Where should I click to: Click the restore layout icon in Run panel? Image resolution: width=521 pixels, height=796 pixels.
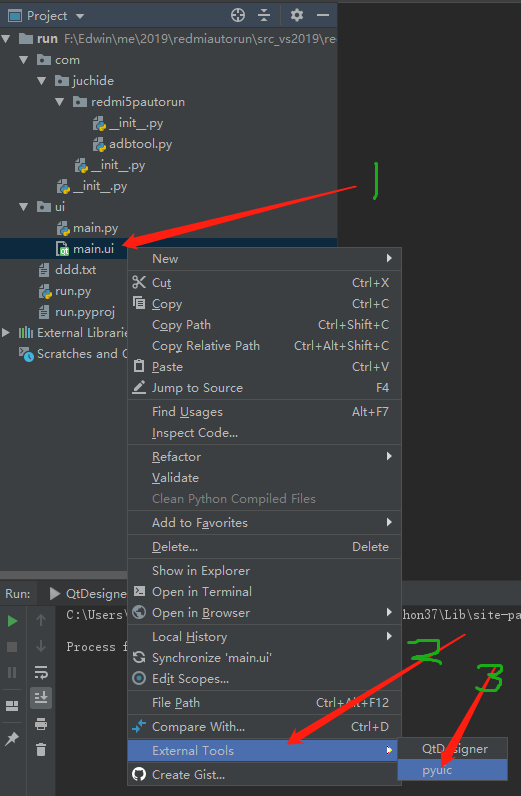pyautogui.click(x=12, y=706)
